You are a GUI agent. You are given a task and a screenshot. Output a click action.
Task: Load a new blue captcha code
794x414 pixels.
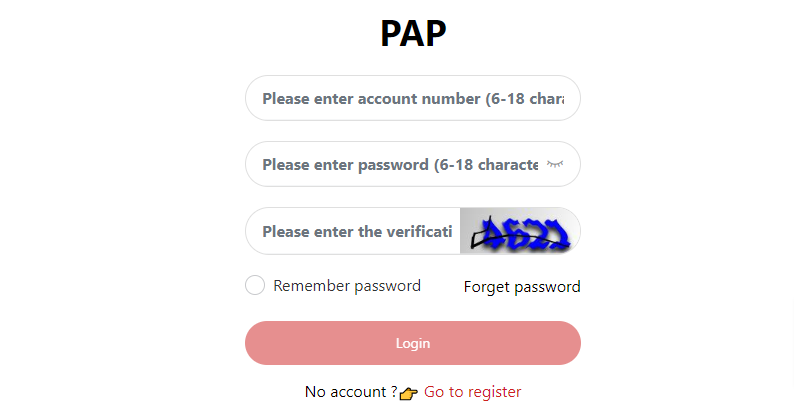(519, 231)
